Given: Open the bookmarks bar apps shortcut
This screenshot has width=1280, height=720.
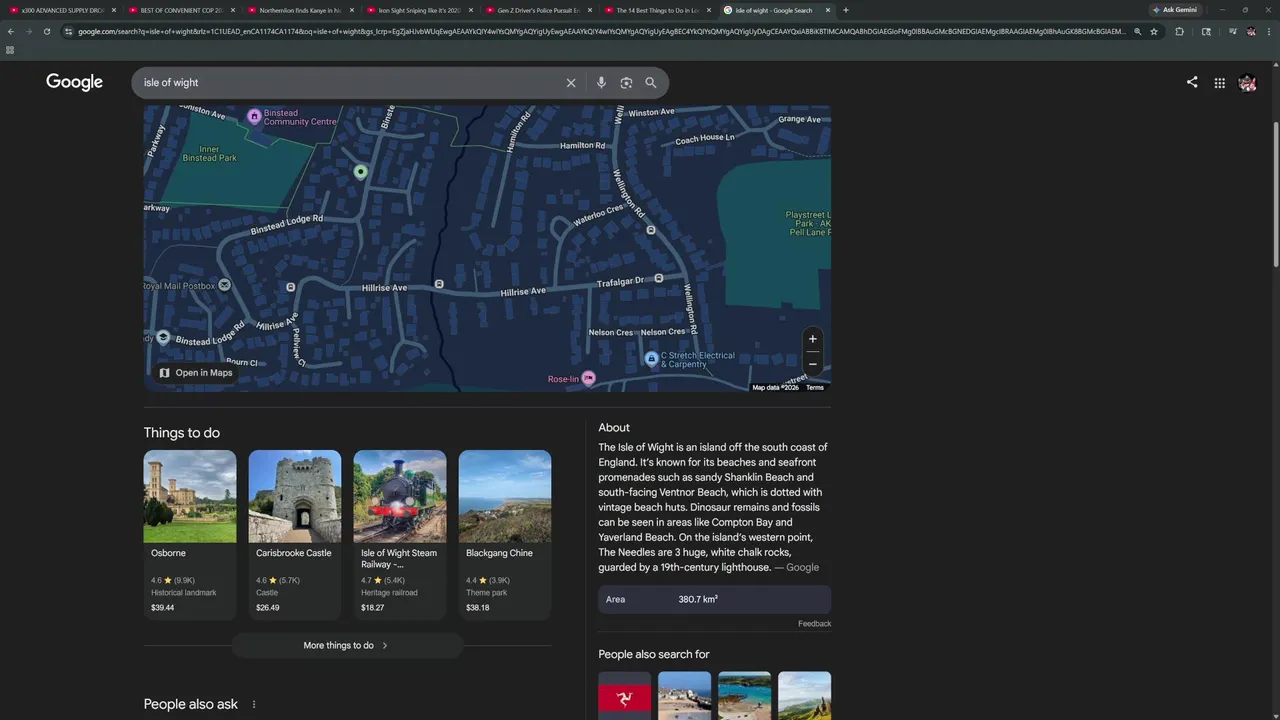Looking at the screenshot, I should click(x=10, y=50).
